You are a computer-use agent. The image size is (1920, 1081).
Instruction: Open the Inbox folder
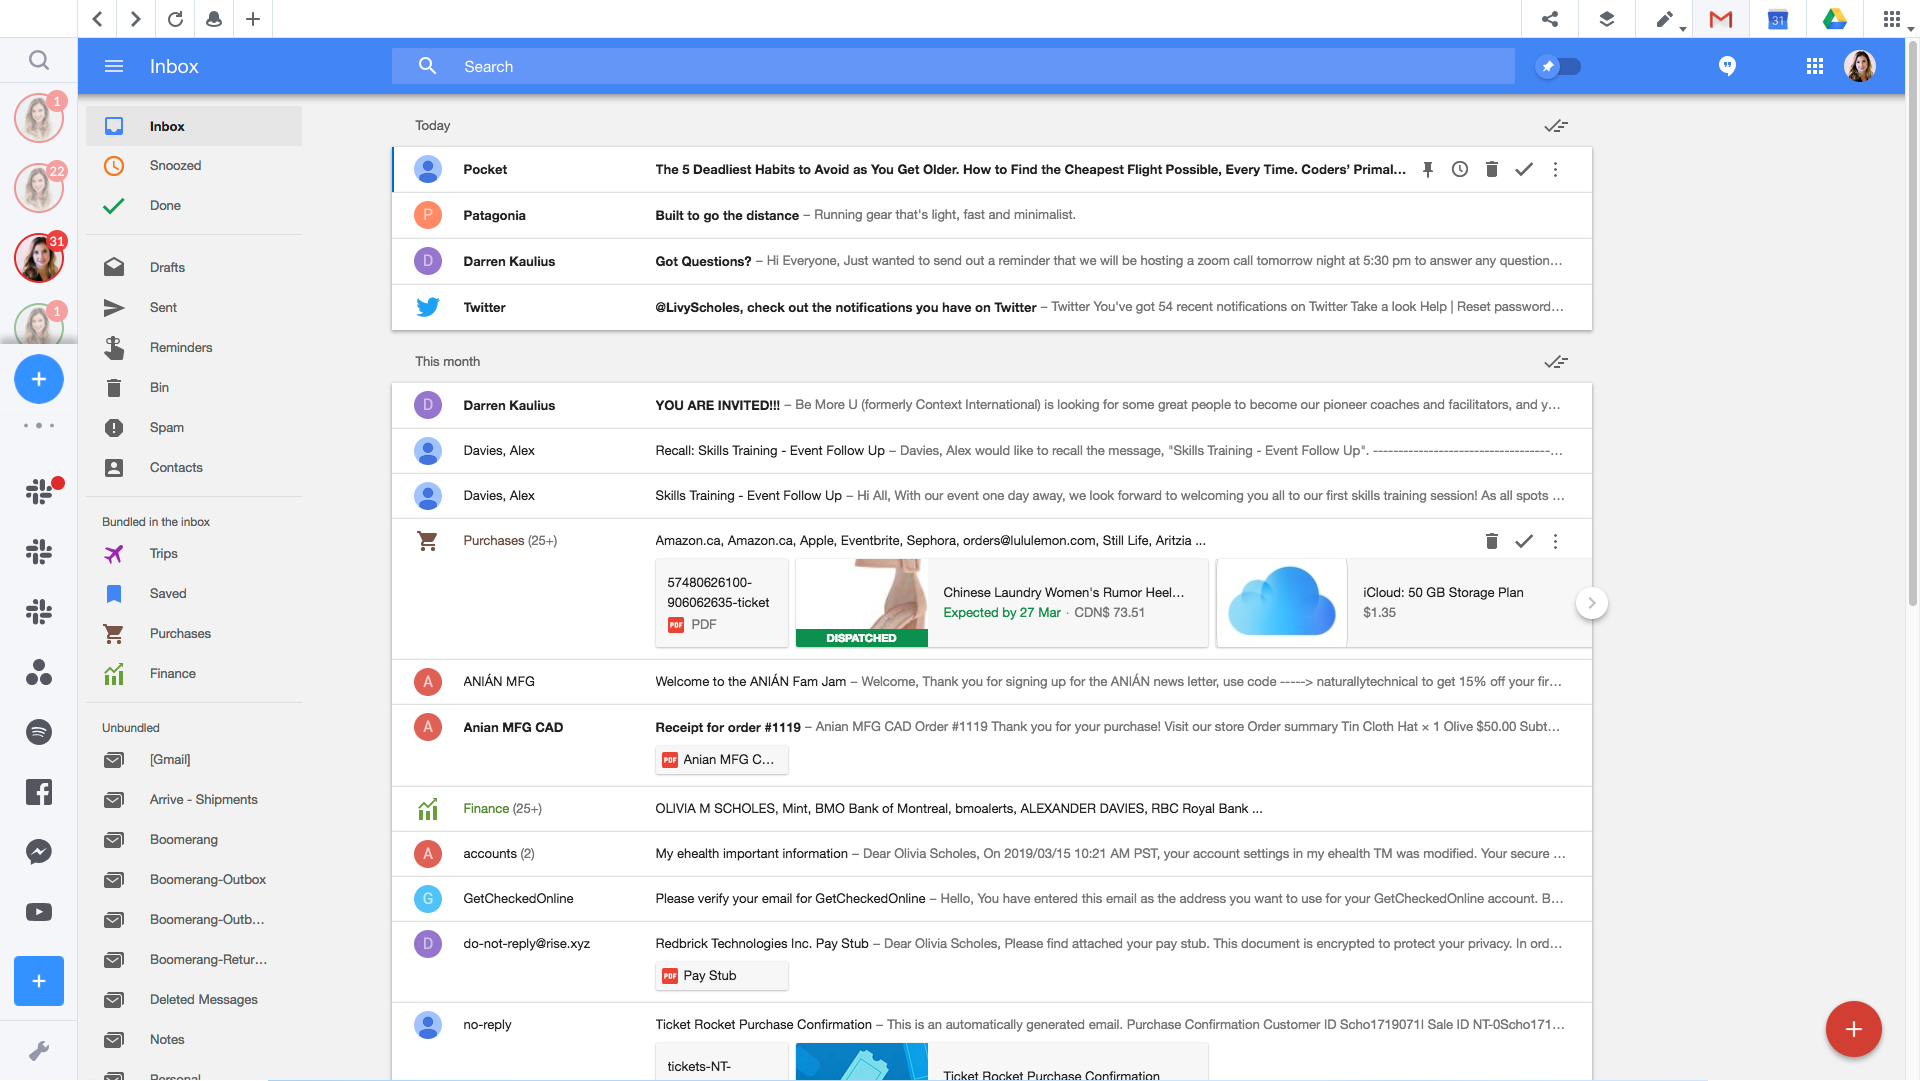[194, 126]
